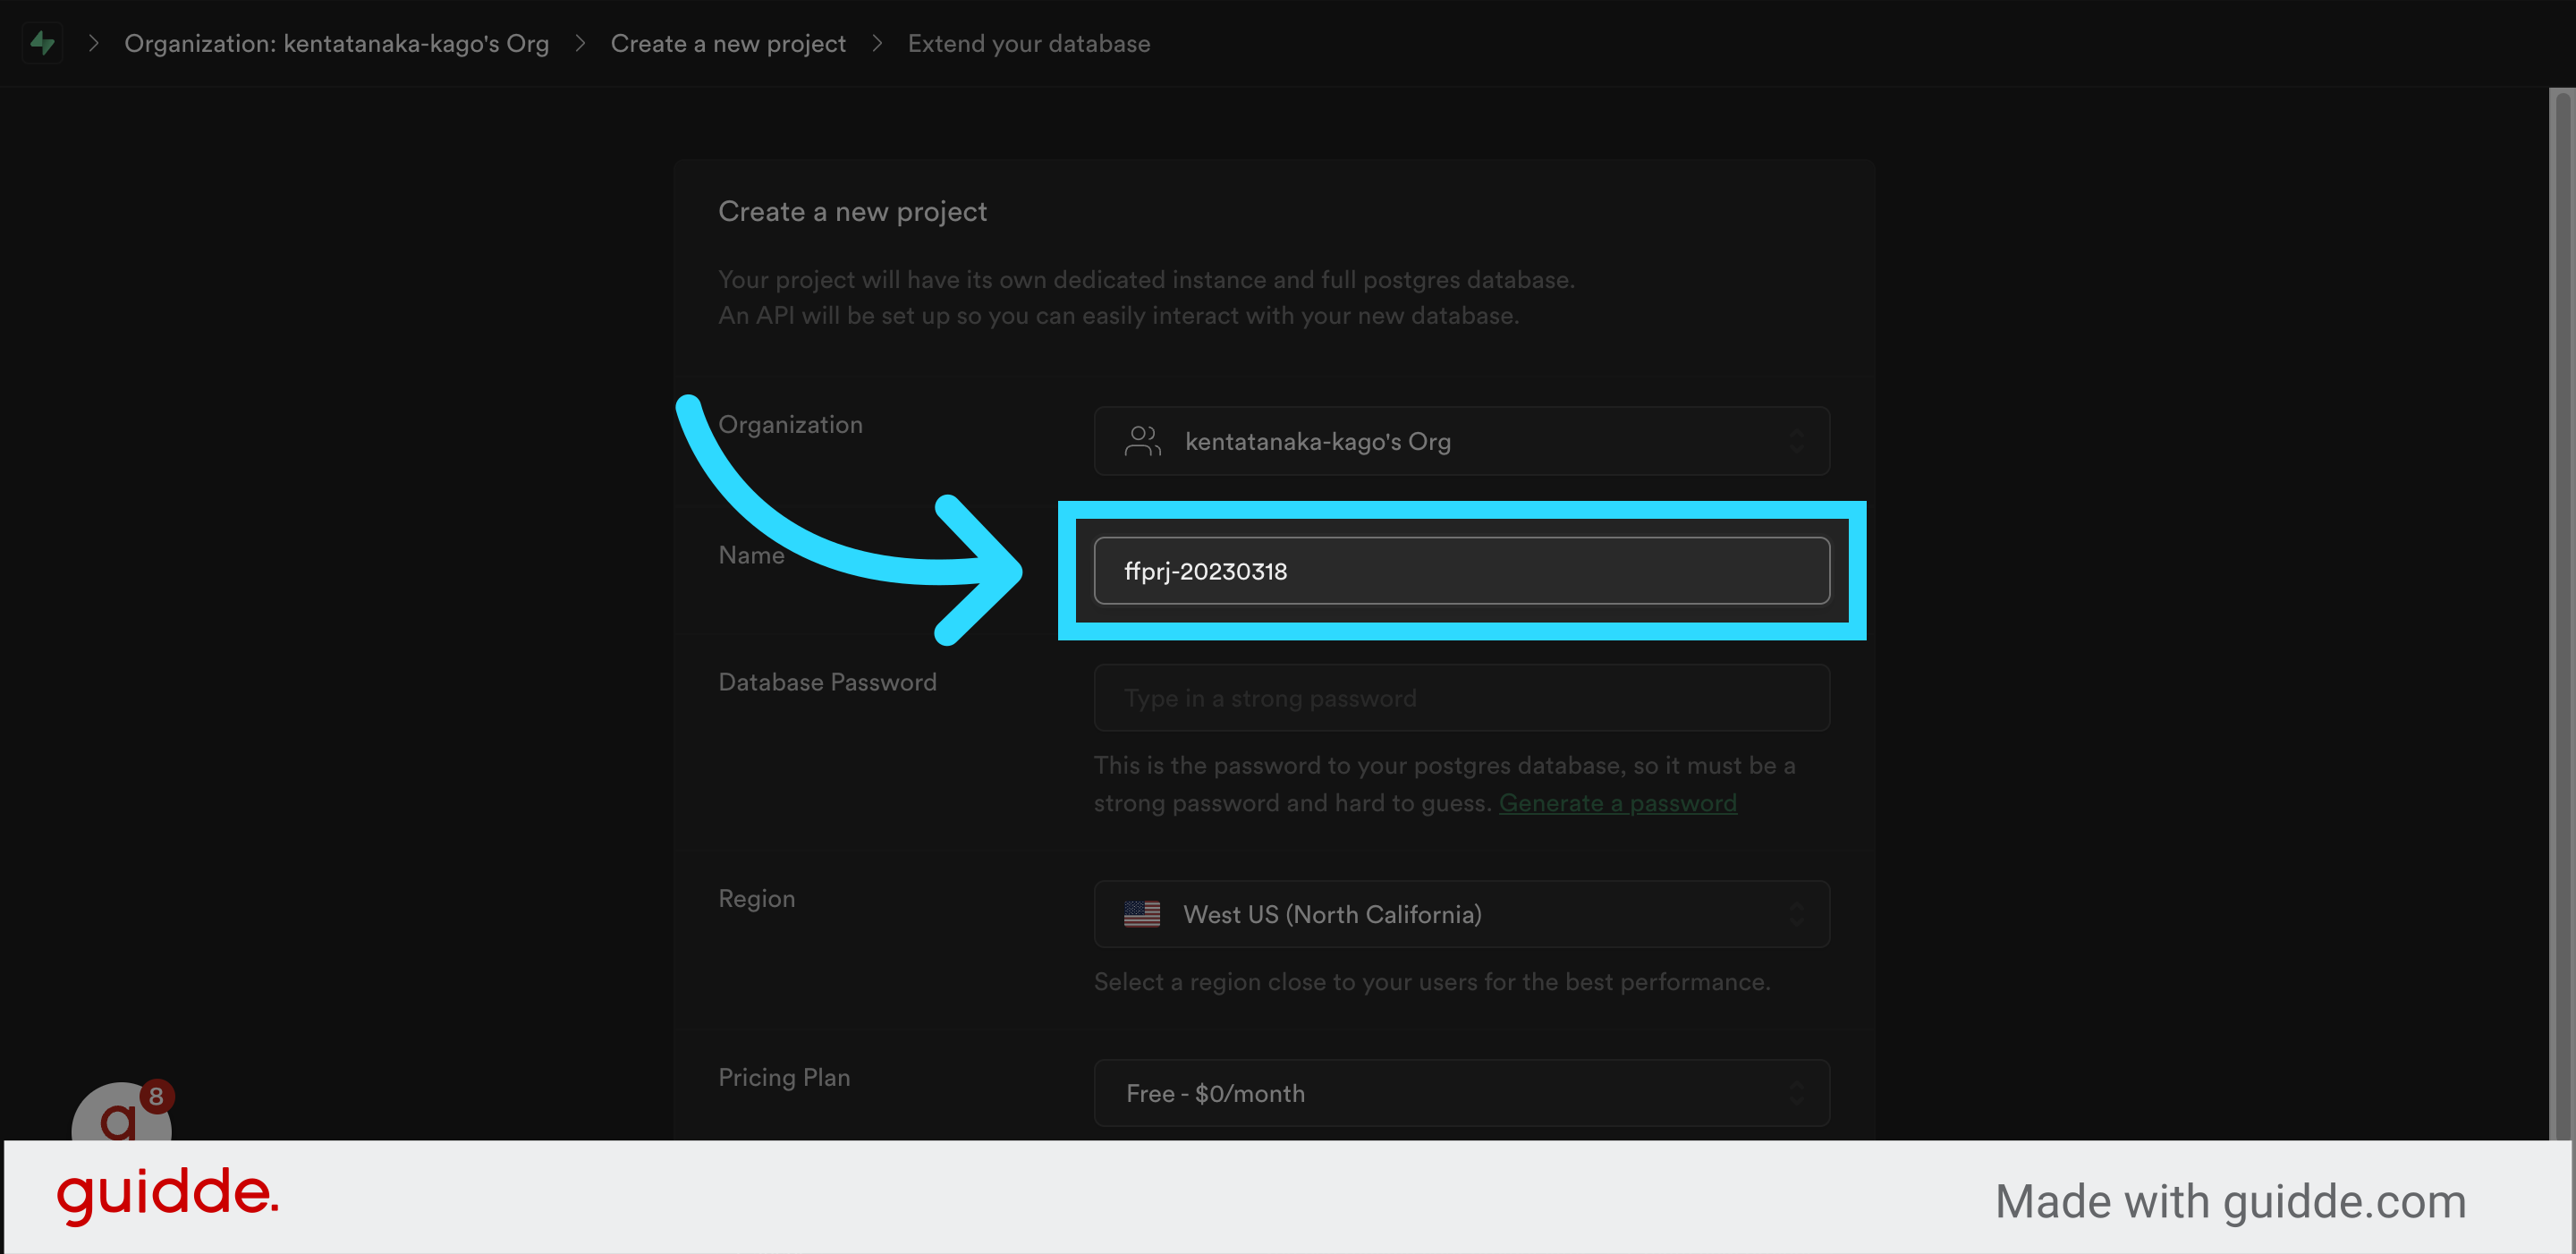Screen dimensions: 2576x1254
Task: Click the chevron after the Supabase logo
Action: click(93, 43)
